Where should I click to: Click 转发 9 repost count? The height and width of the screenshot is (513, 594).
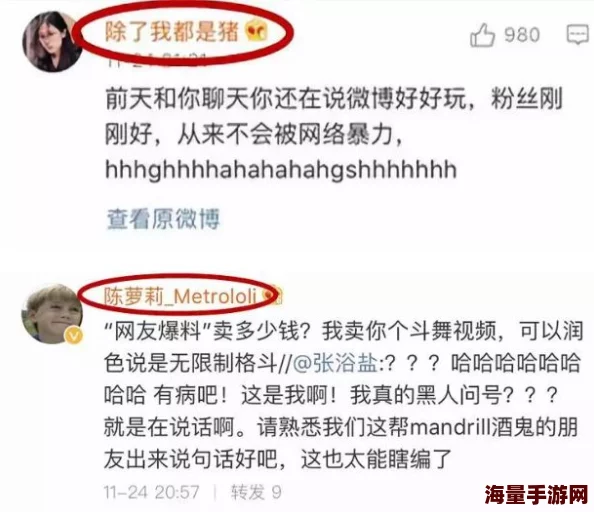[256, 492]
